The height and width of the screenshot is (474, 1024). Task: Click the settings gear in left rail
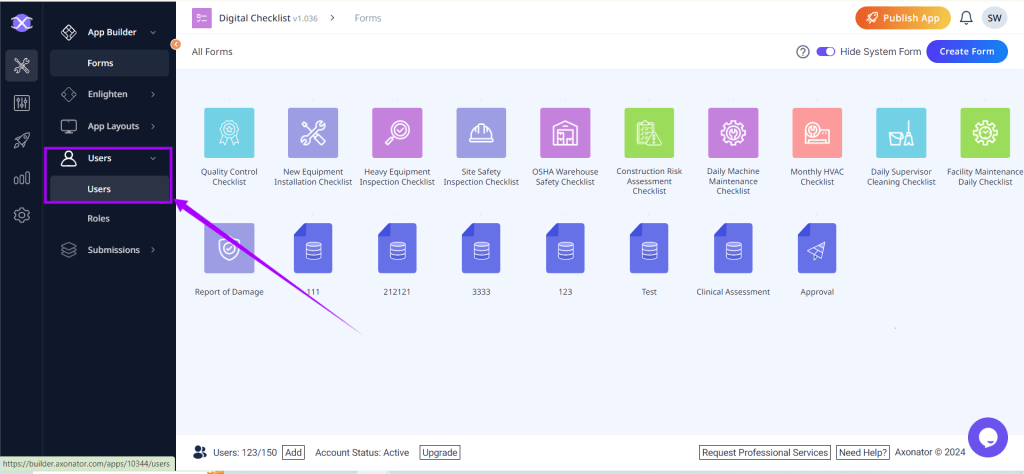pyautogui.click(x=21, y=215)
